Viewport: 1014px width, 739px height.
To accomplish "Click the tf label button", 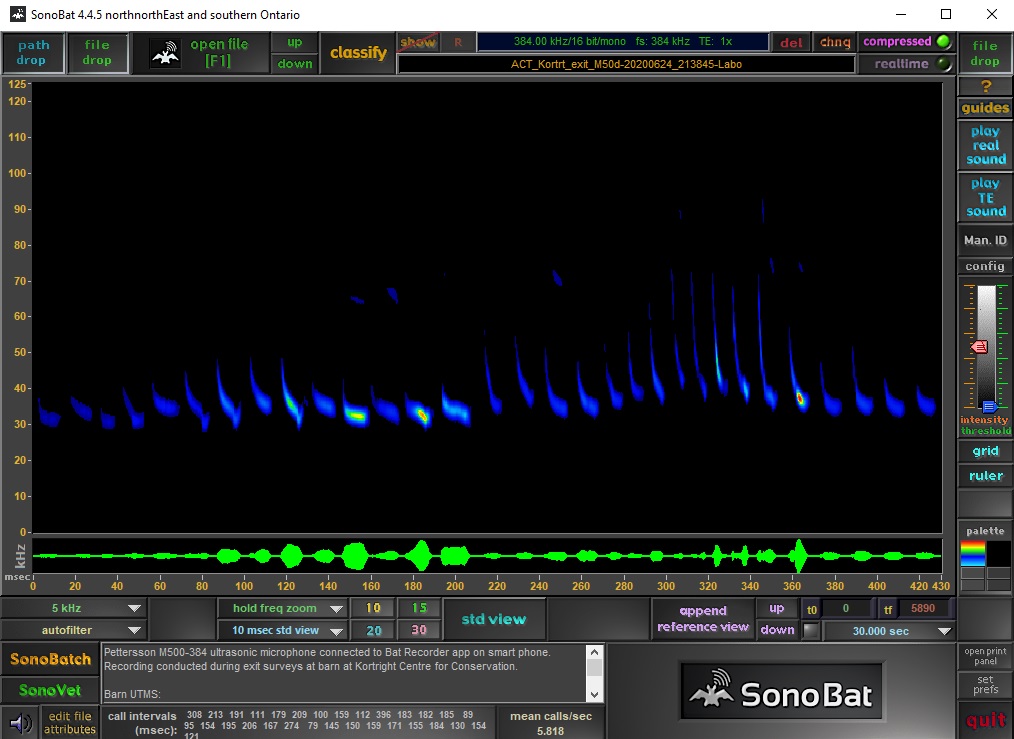I will (x=887, y=609).
